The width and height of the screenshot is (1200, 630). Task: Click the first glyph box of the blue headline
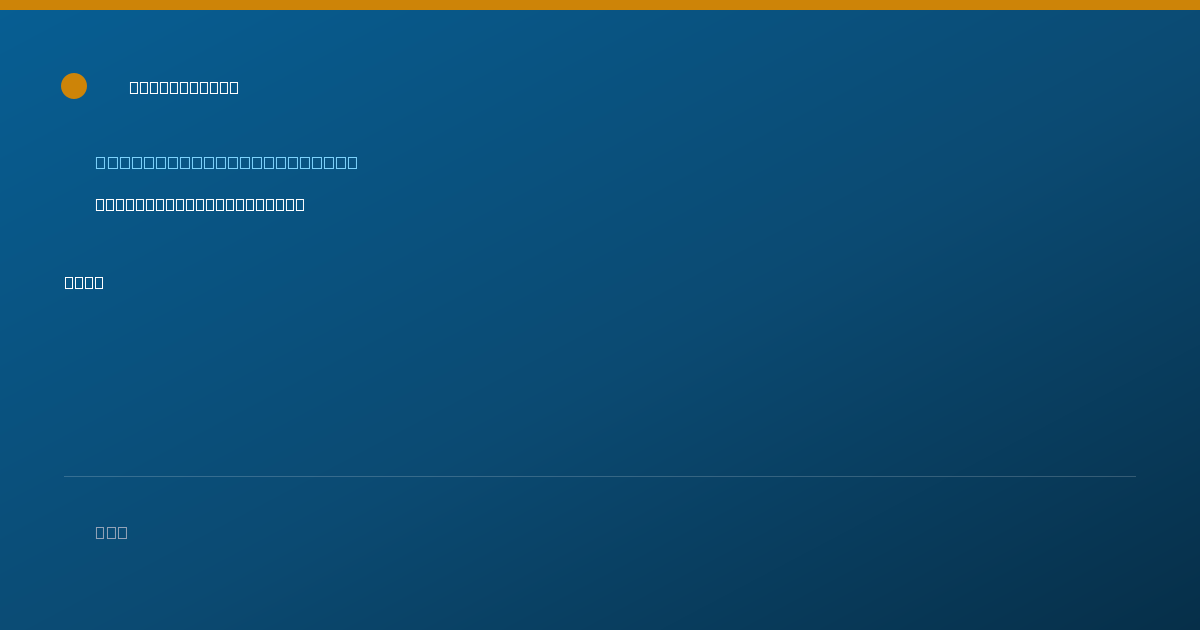tap(100, 162)
